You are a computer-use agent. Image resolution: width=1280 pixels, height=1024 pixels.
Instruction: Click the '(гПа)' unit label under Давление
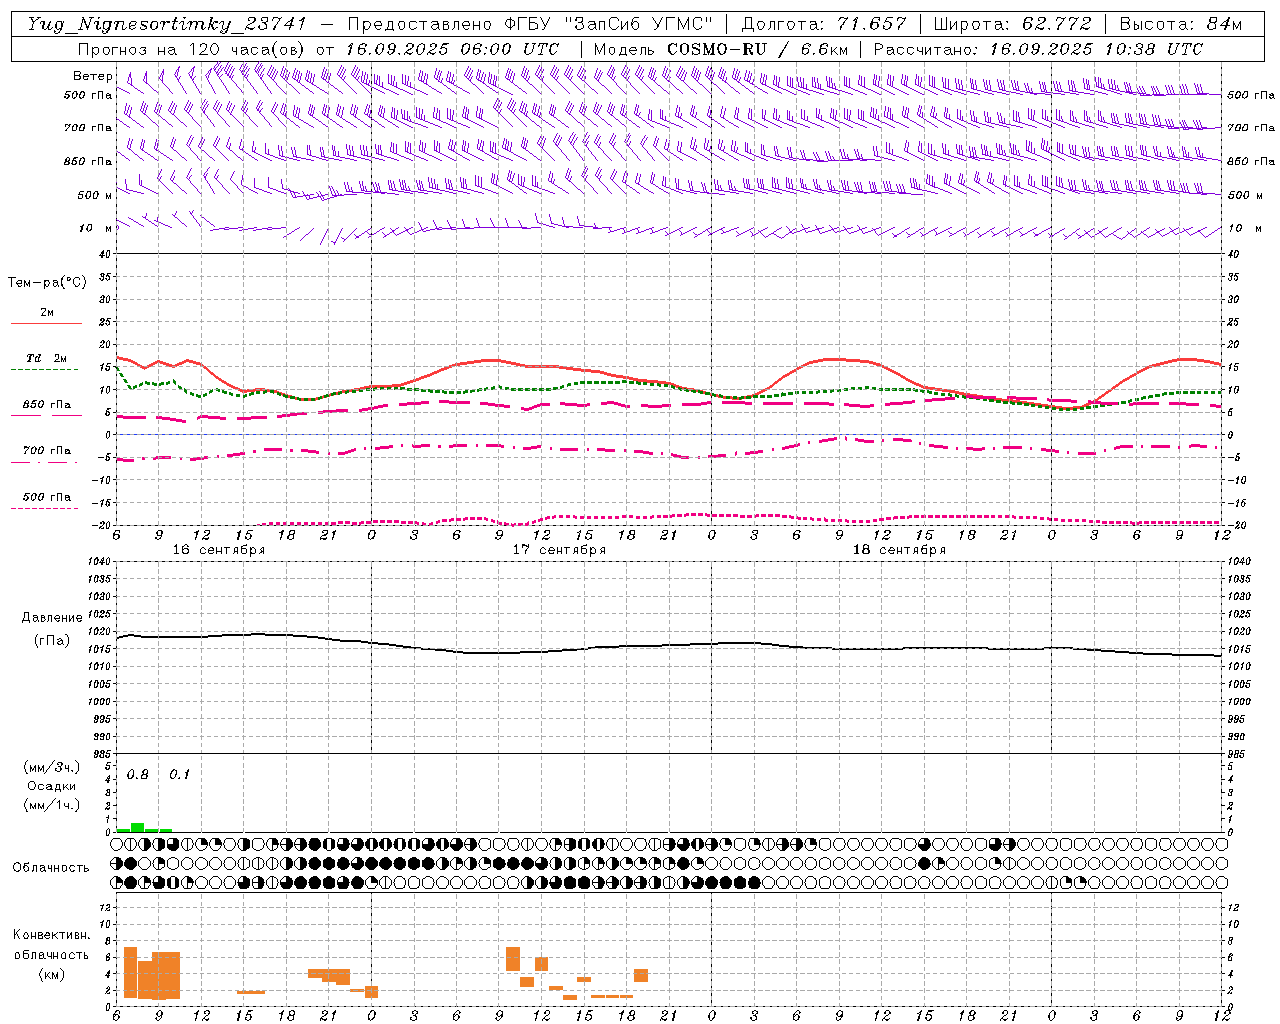[52, 640]
